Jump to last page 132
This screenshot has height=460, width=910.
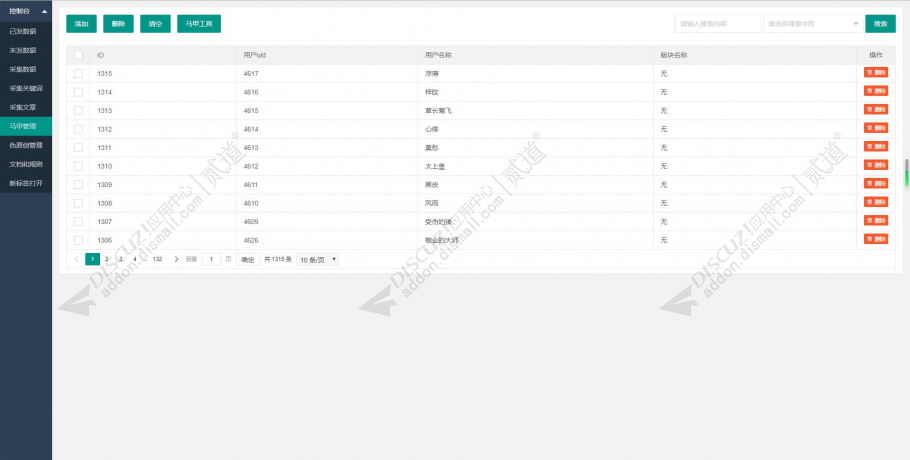point(157,259)
